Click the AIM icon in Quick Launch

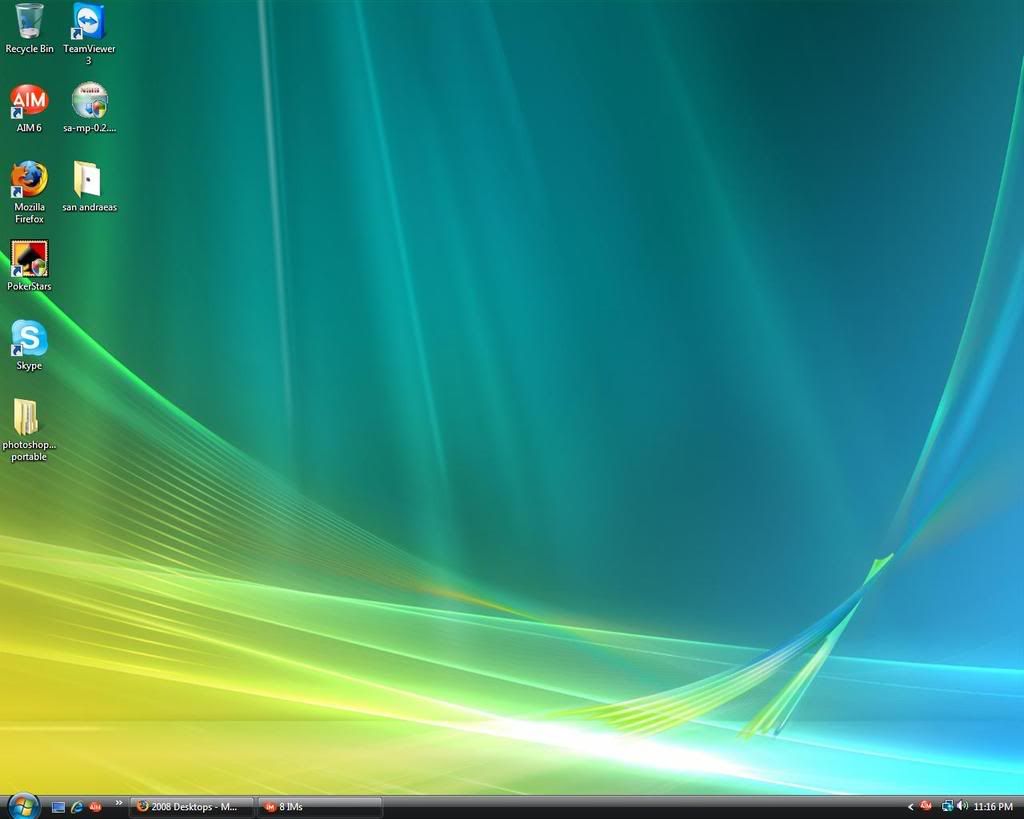[96, 807]
